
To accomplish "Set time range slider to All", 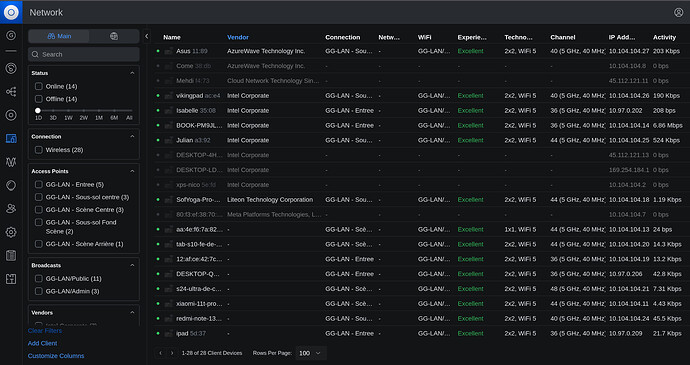I will coord(129,118).
